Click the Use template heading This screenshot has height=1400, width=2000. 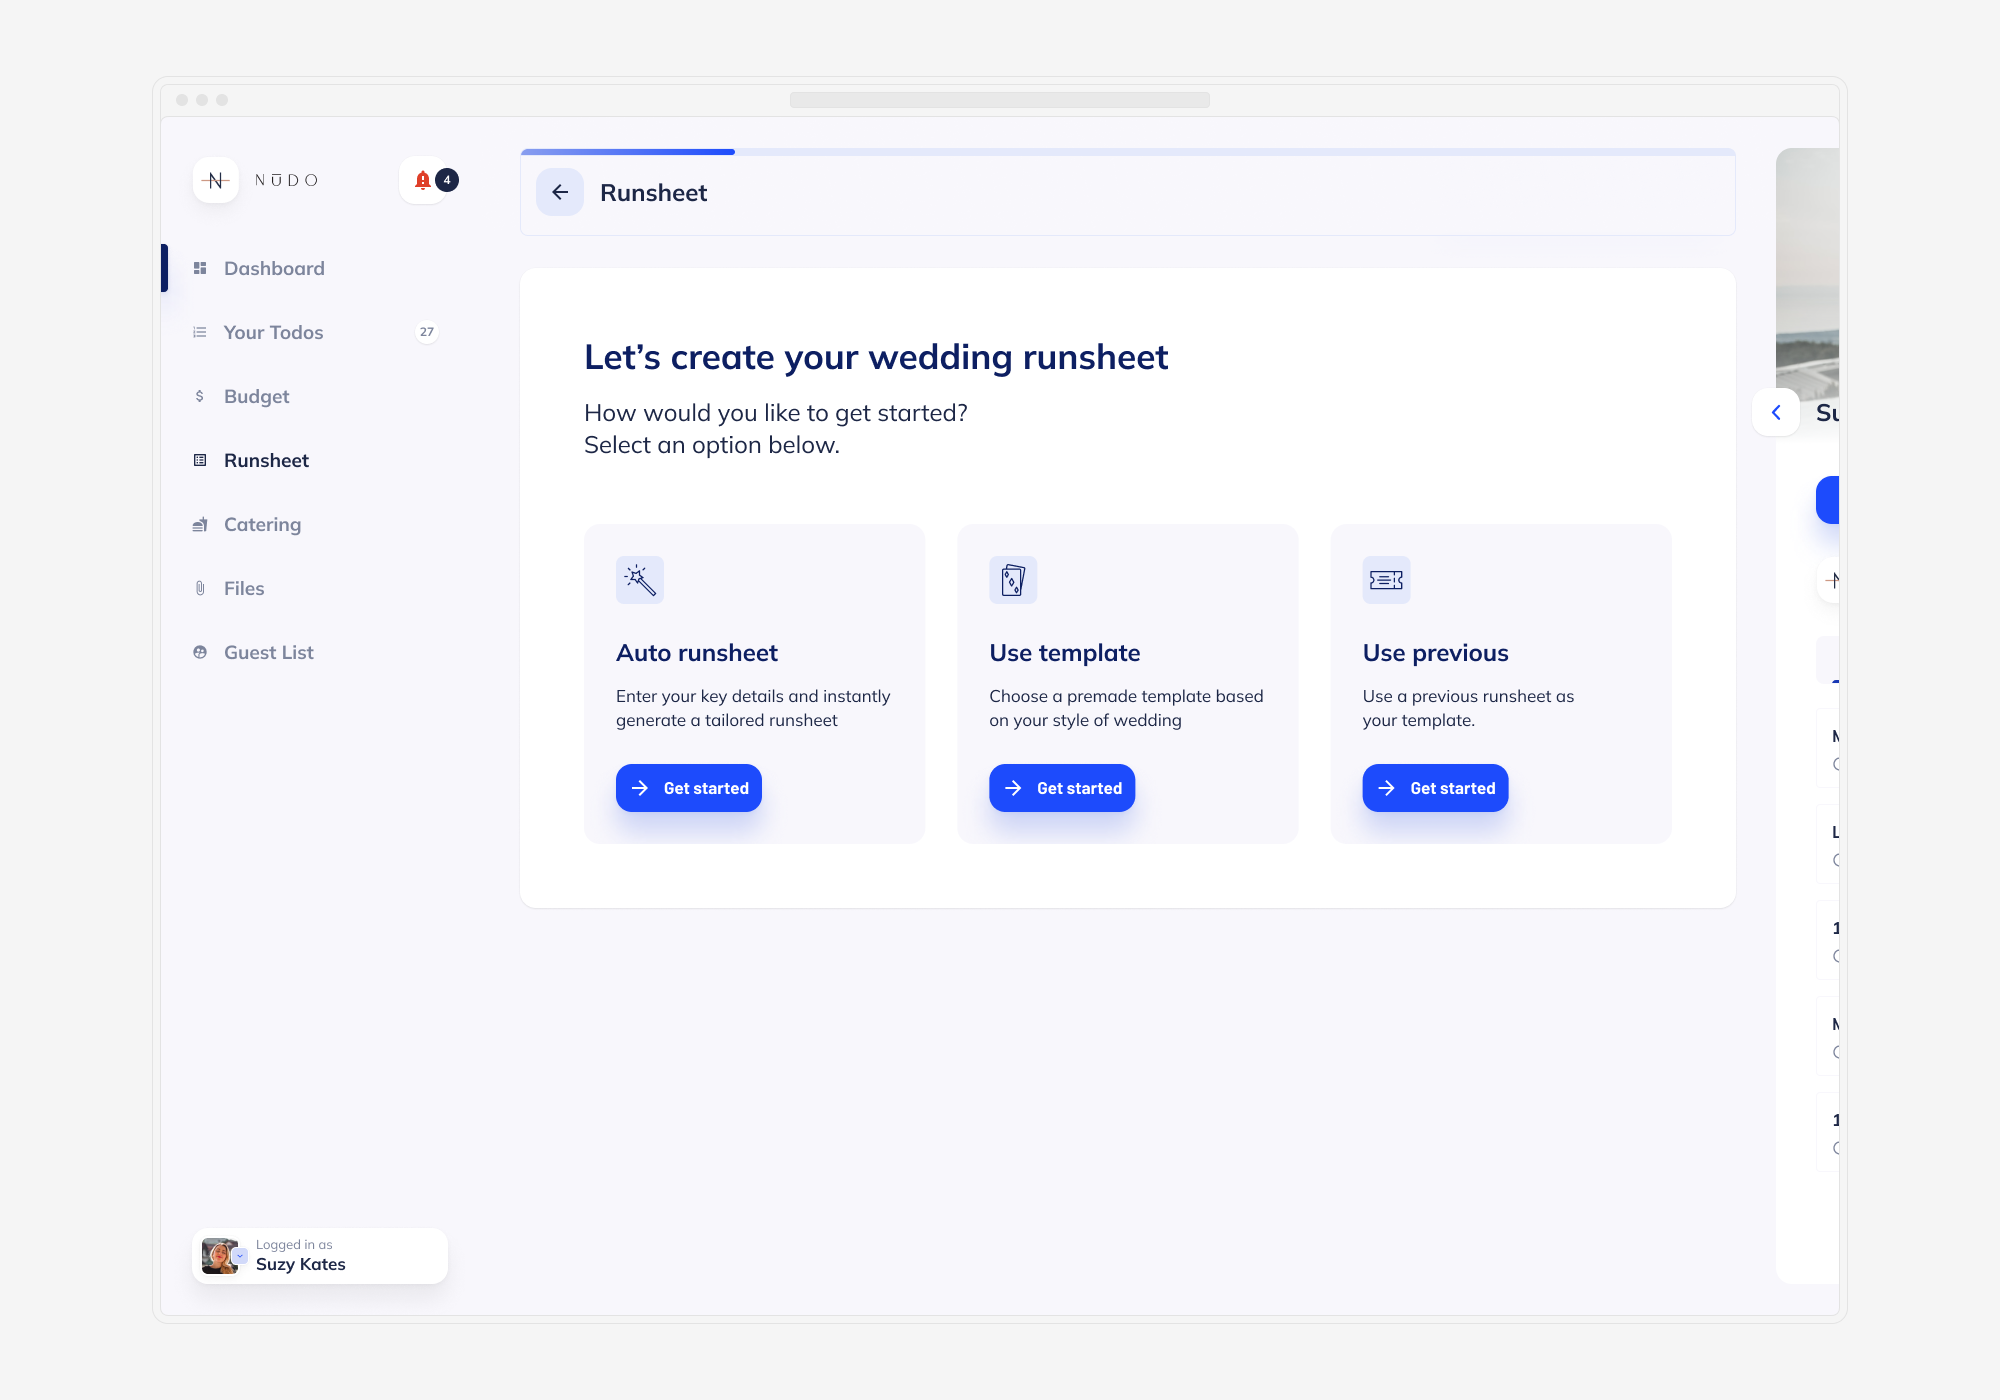coord(1064,653)
